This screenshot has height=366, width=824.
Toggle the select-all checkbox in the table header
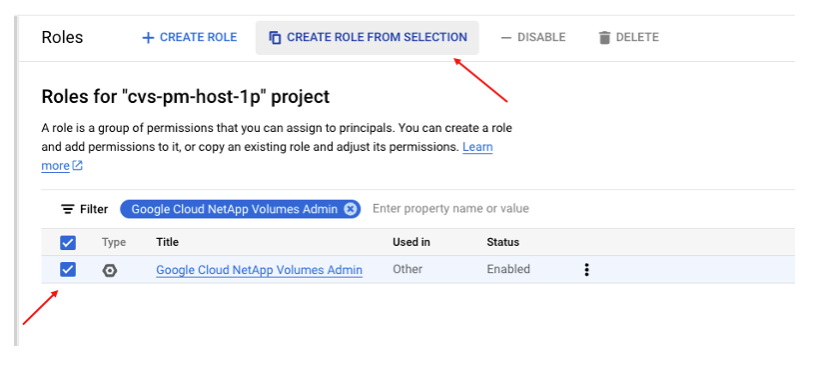[68, 242]
